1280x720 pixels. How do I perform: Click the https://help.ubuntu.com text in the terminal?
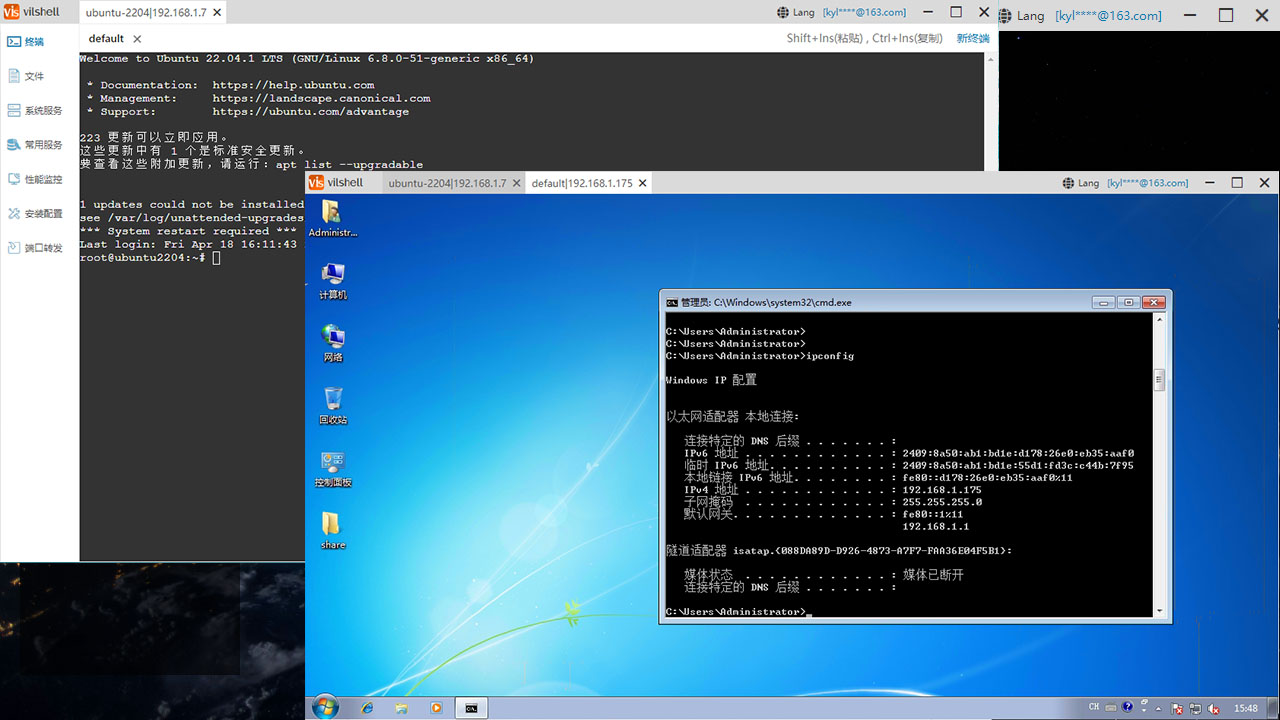[293, 85]
